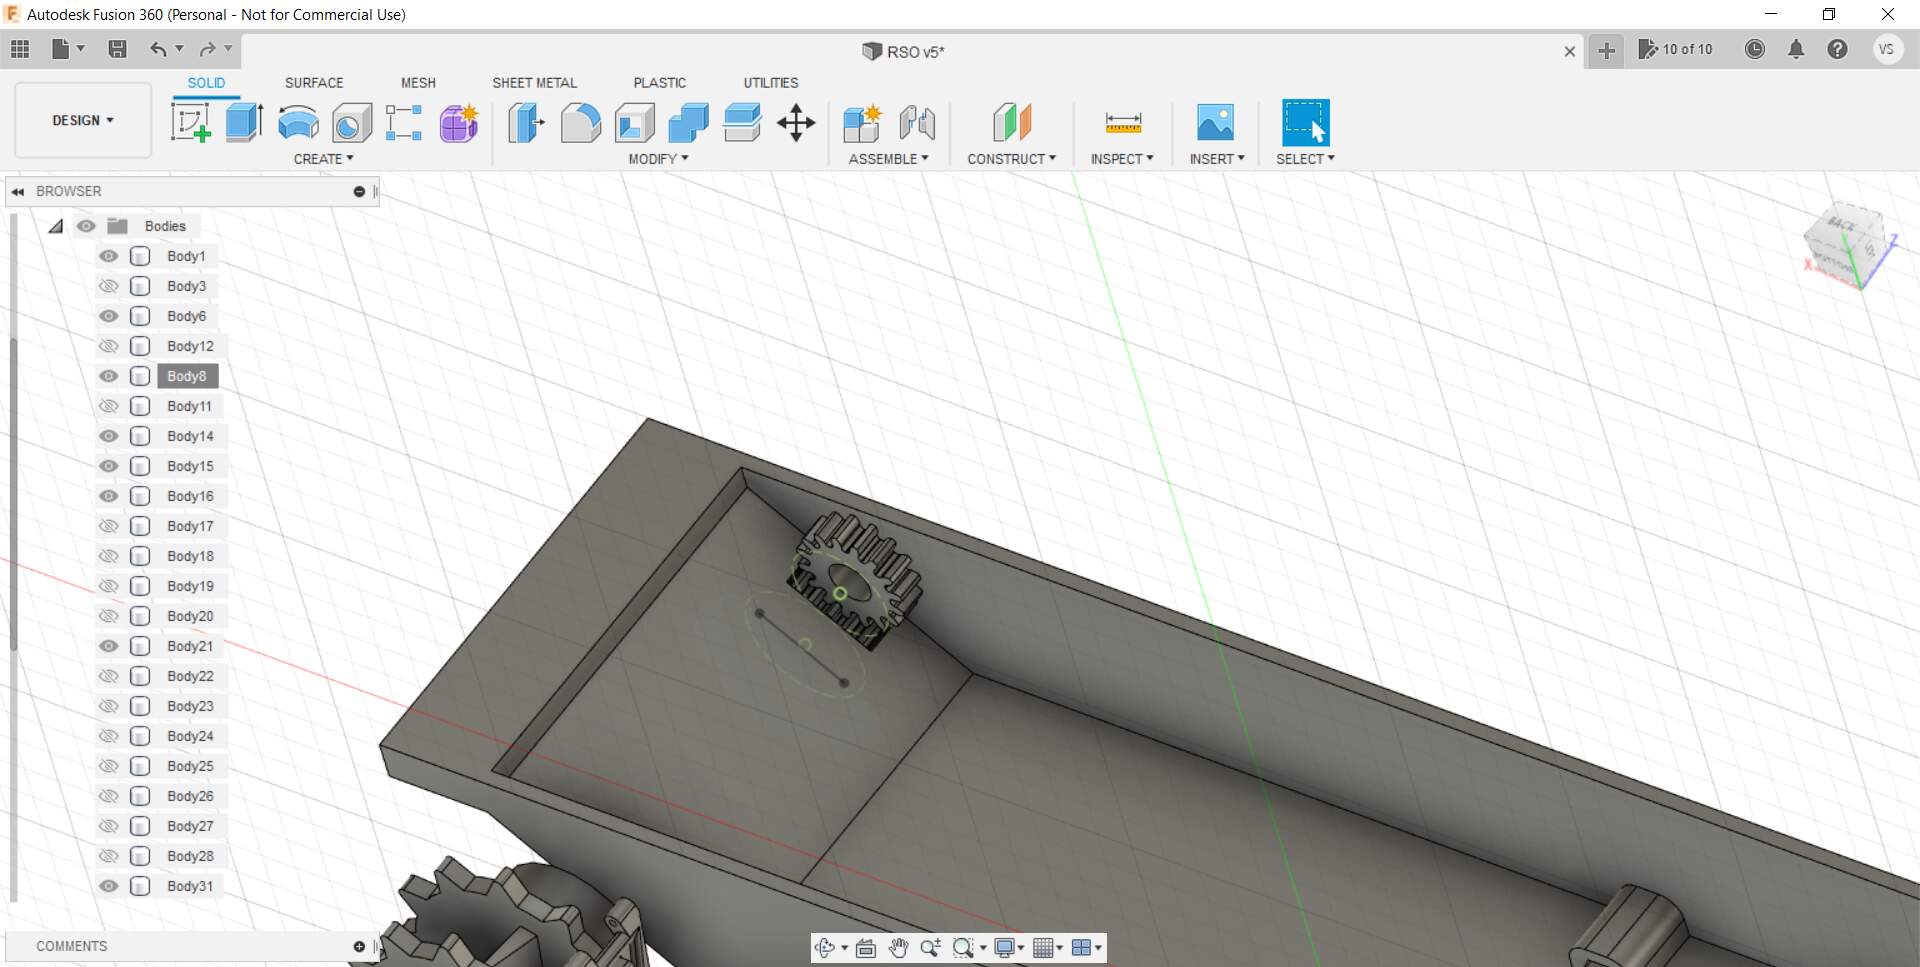Select the Revolve tool icon
Image resolution: width=1920 pixels, height=967 pixels.
(298, 123)
